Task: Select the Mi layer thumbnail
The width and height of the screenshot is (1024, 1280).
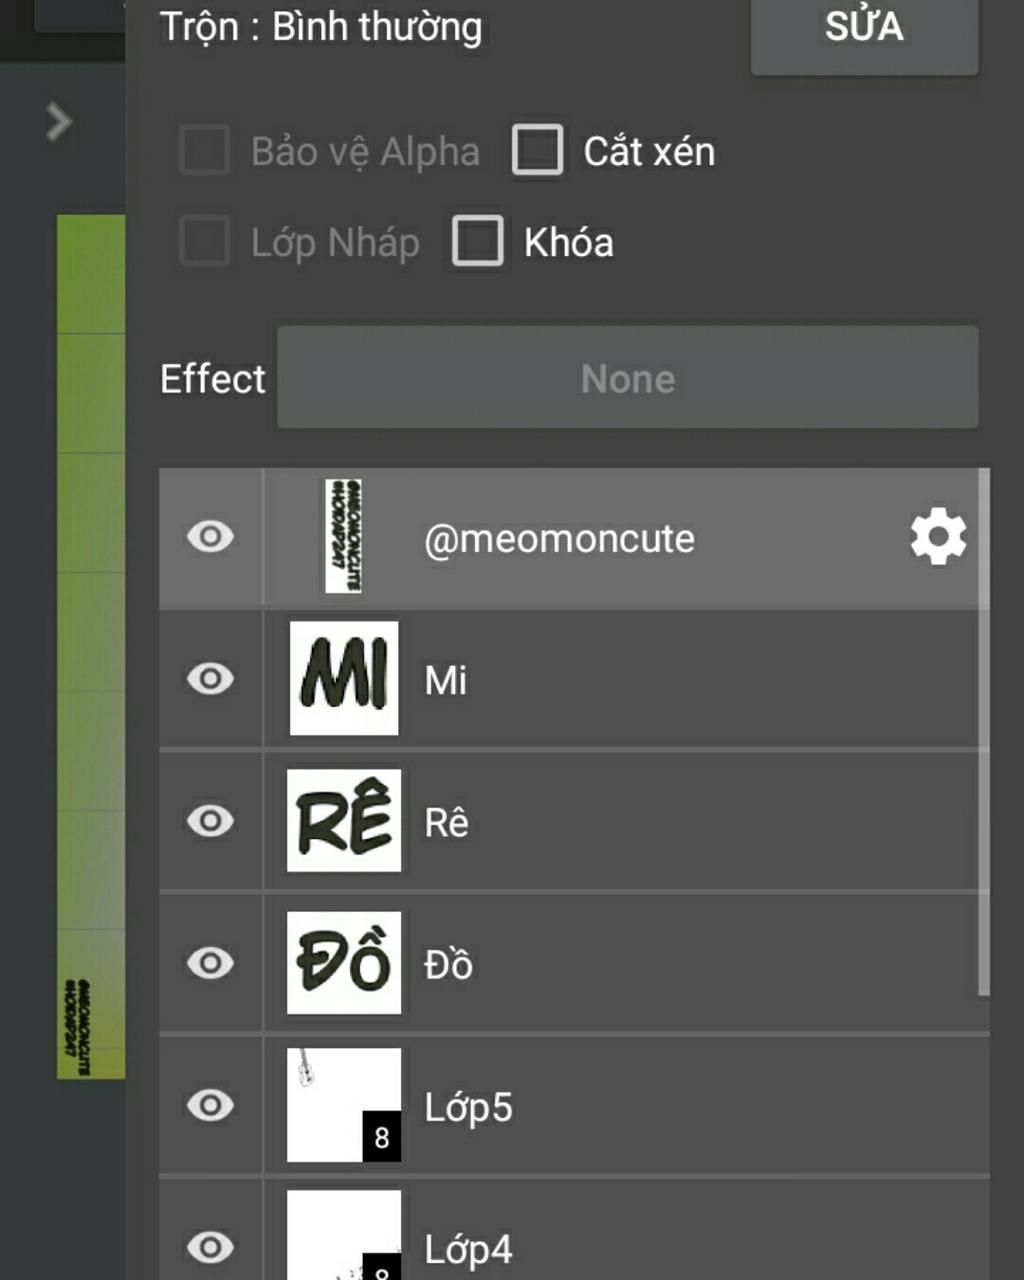Action: (x=344, y=678)
